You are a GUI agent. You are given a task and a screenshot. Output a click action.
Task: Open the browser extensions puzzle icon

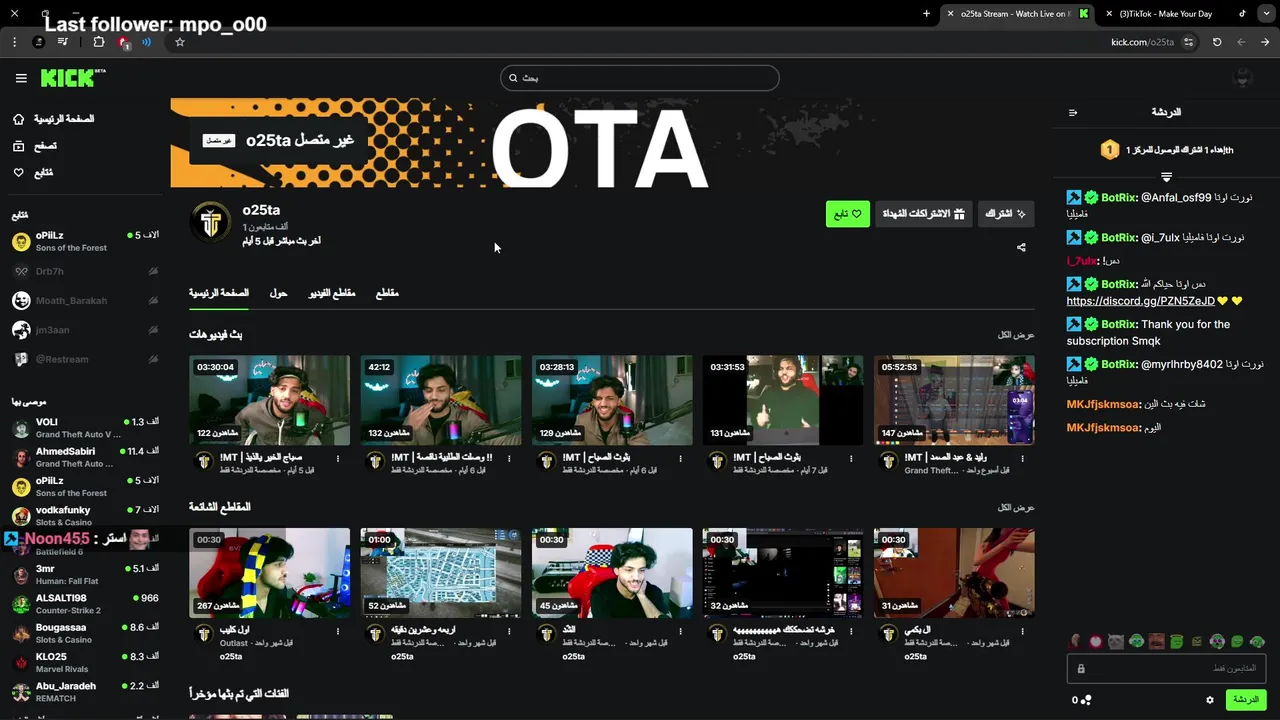[x=99, y=42]
